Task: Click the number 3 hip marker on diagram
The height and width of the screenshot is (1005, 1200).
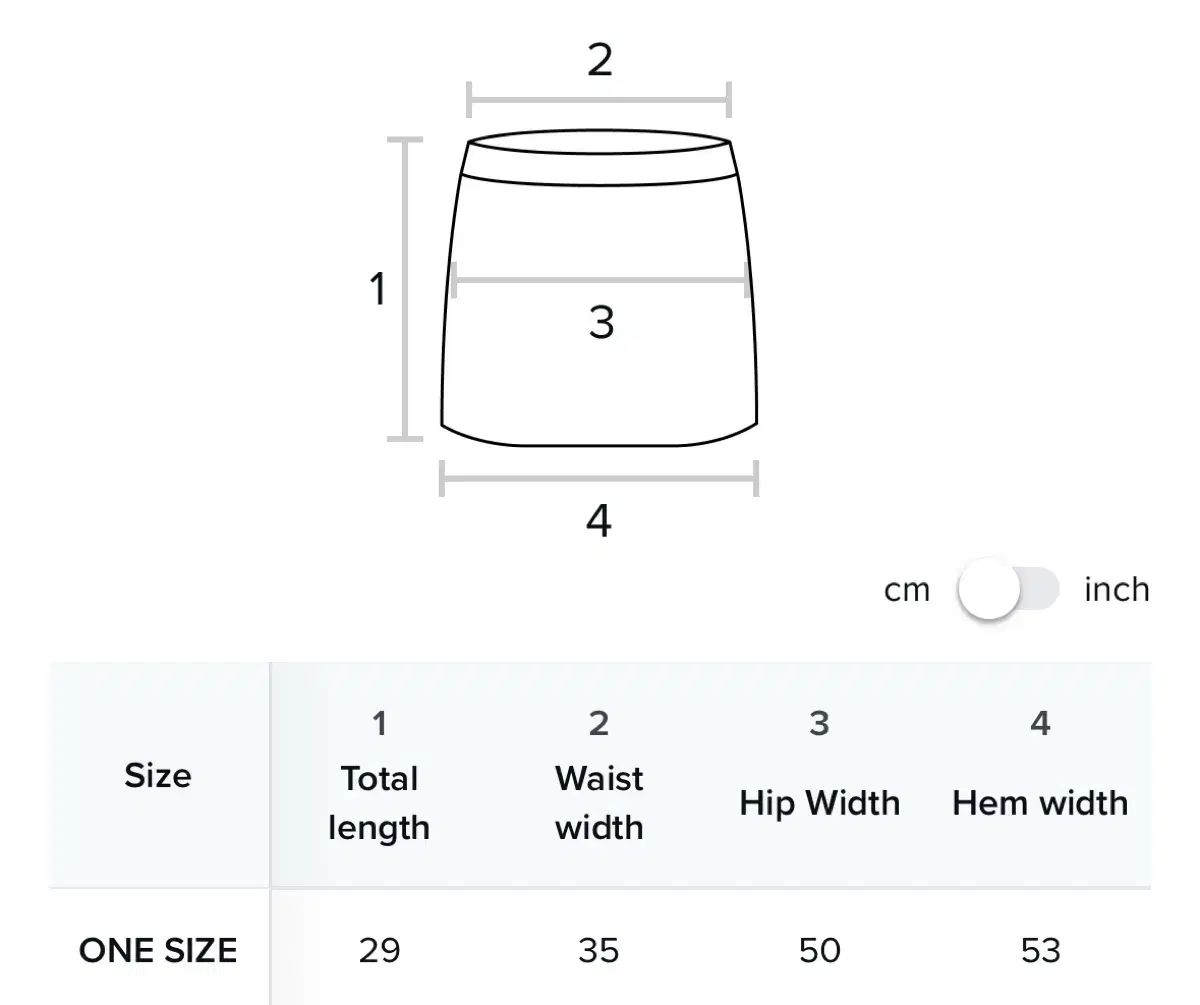Action: 600,322
